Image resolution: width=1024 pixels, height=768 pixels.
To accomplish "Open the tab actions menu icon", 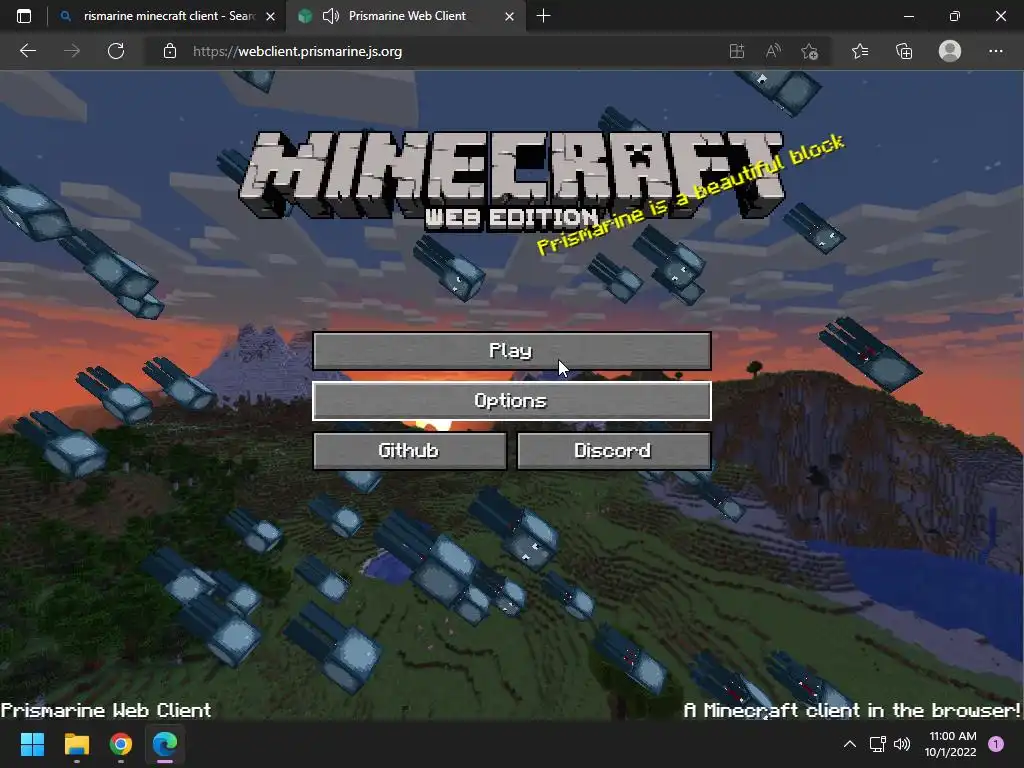I will (x=24, y=16).
